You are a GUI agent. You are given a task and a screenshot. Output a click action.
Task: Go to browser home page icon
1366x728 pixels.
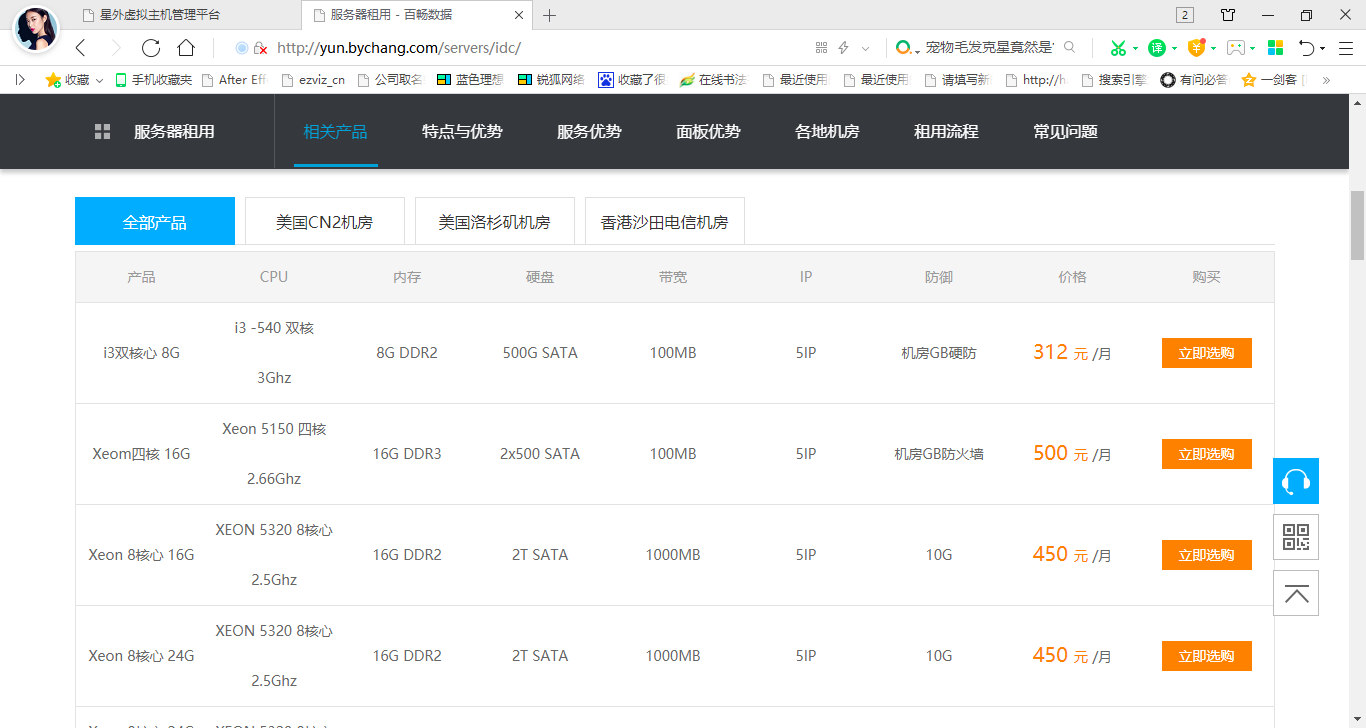(186, 48)
